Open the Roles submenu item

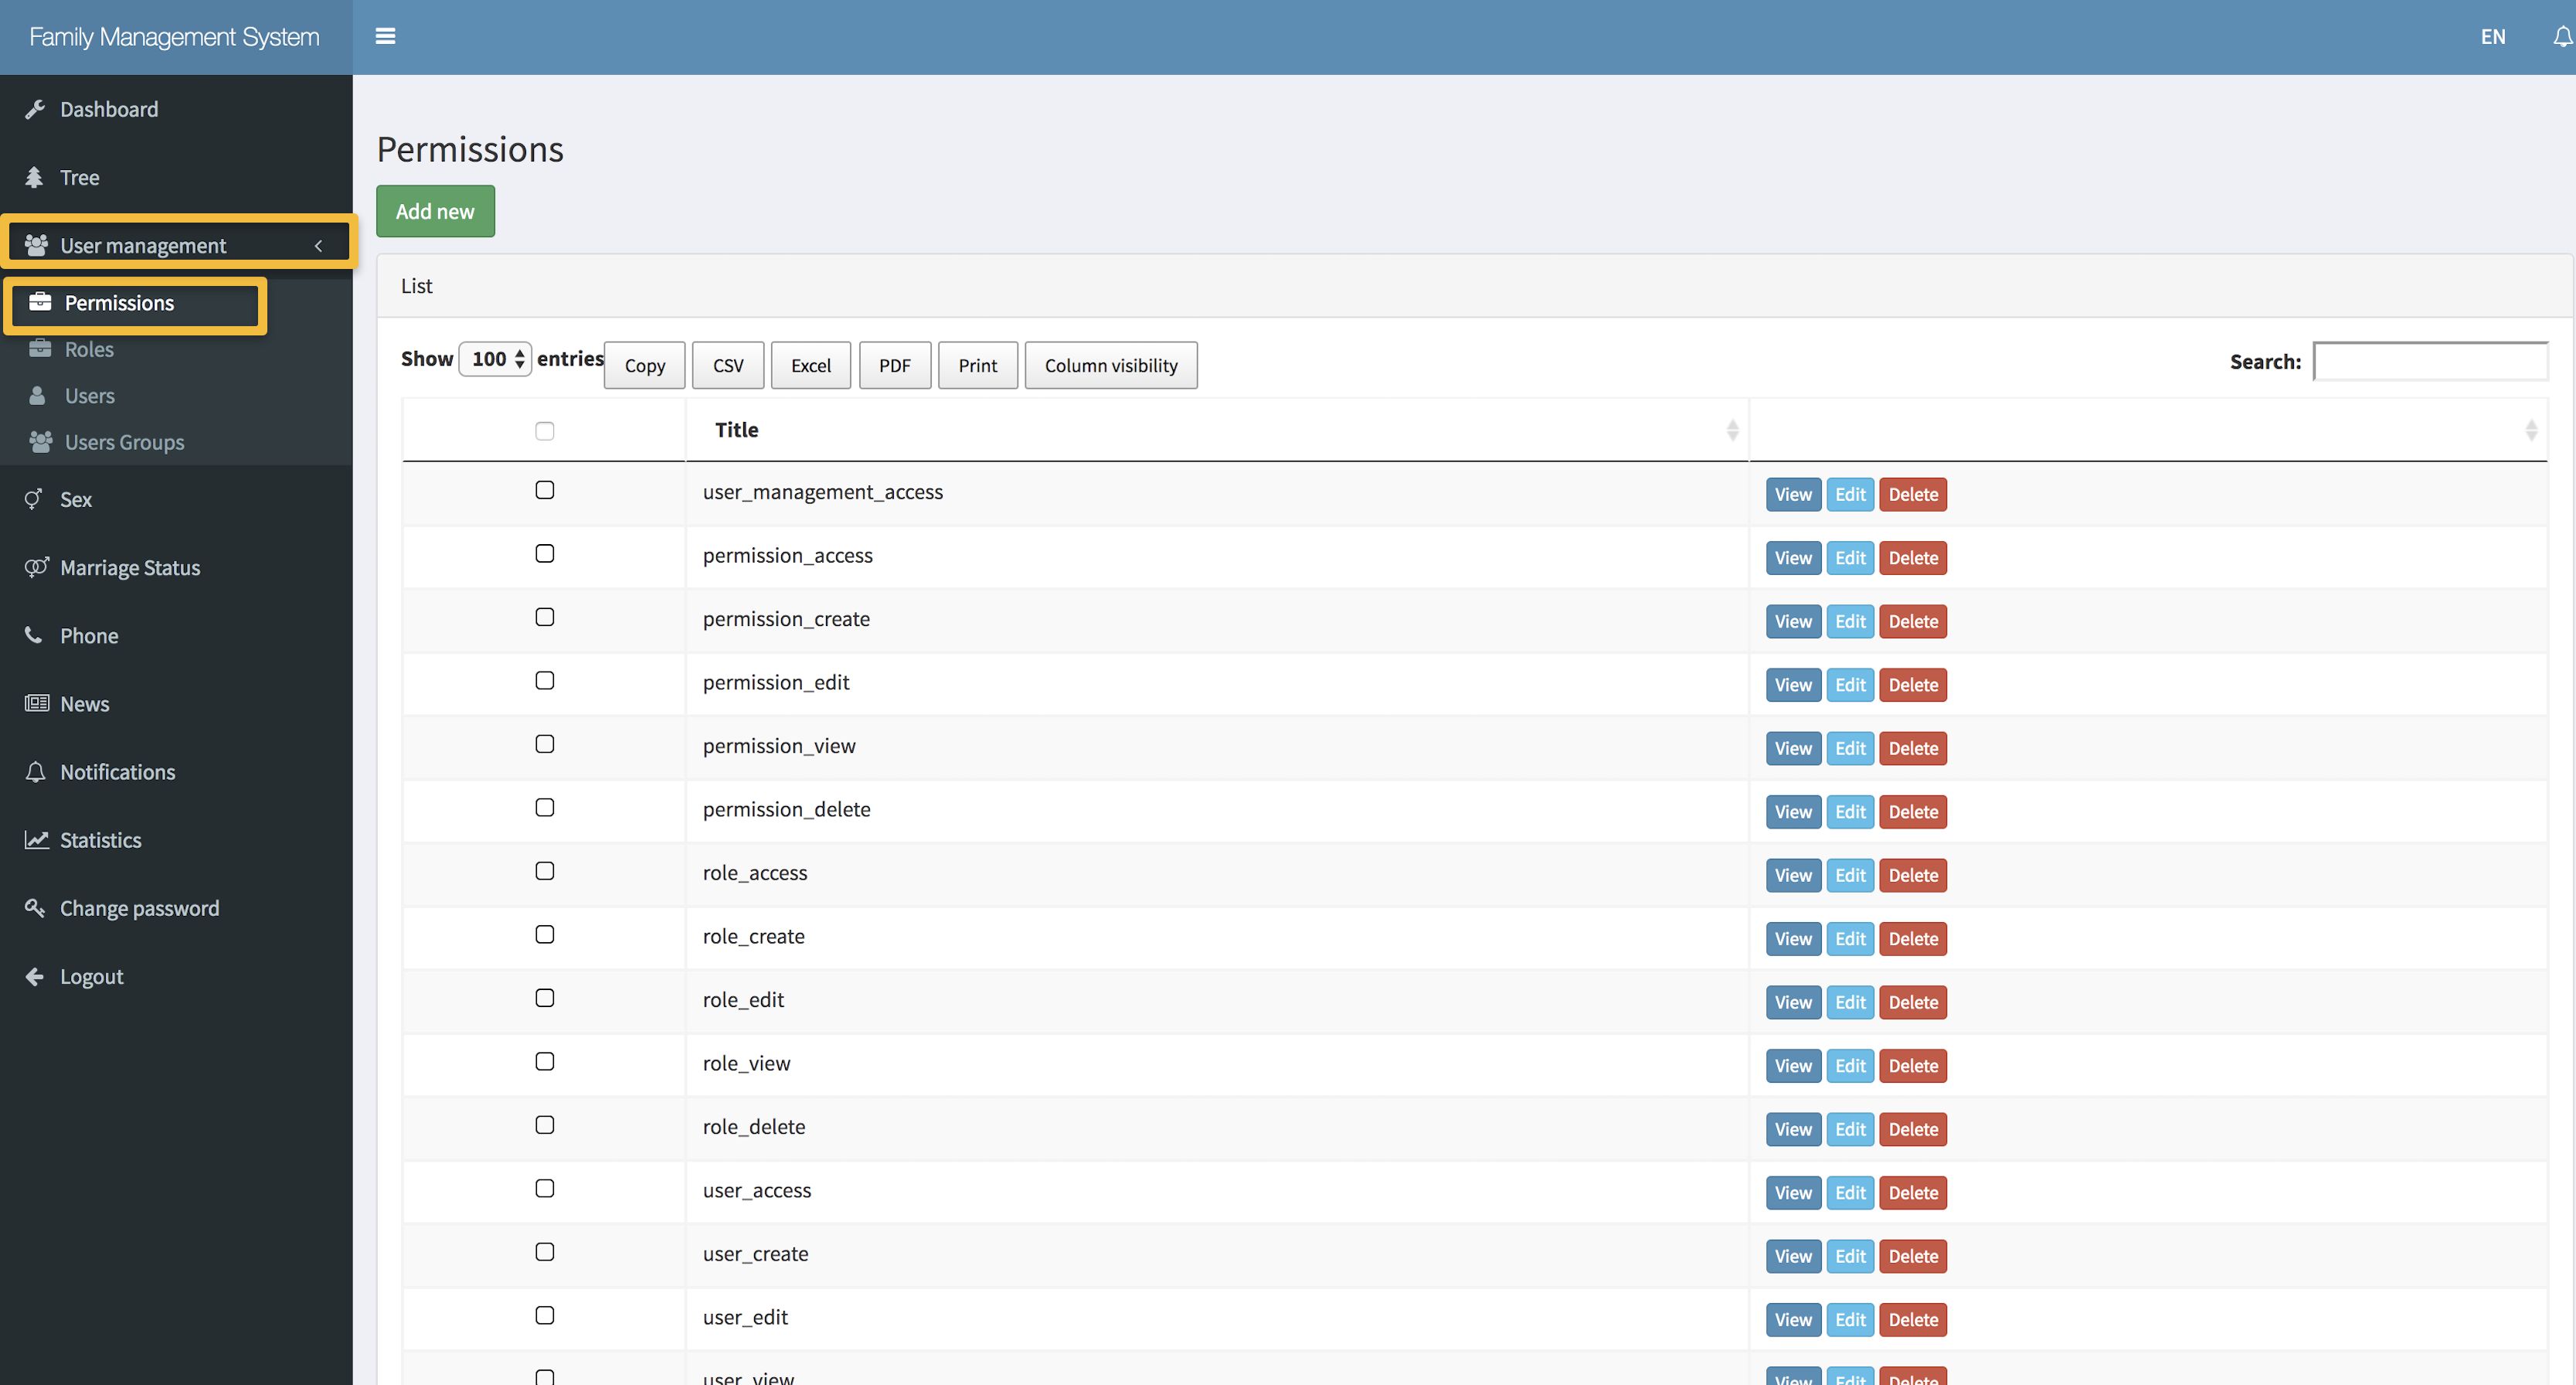point(89,349)
